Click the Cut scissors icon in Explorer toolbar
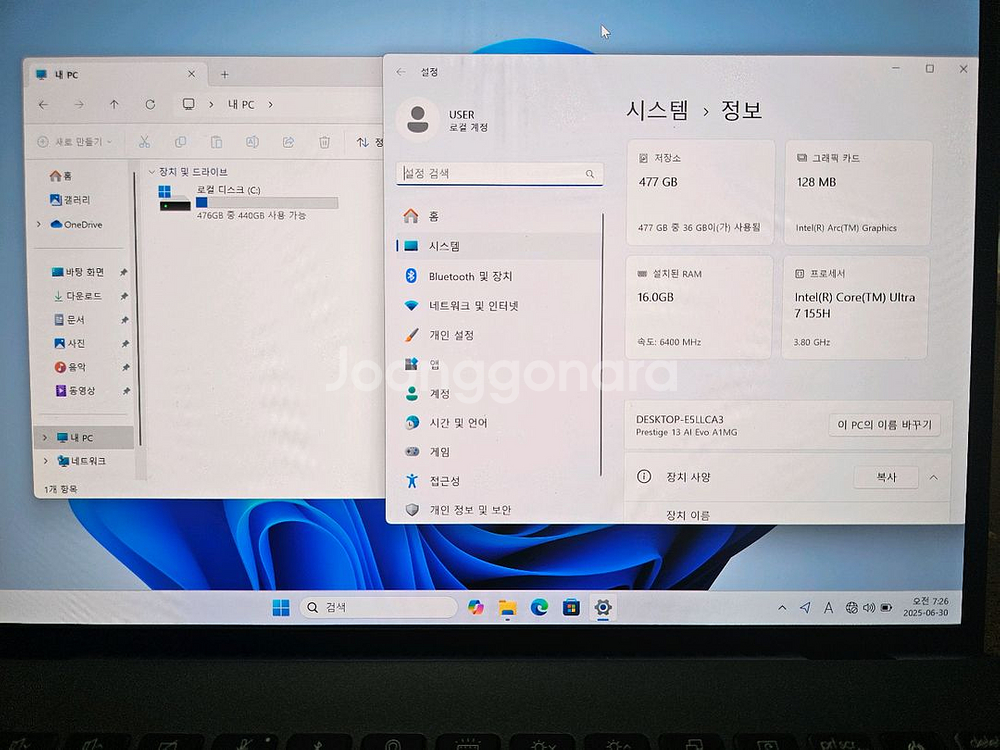This screenshot has height=750, width=1000. [145, 142]
